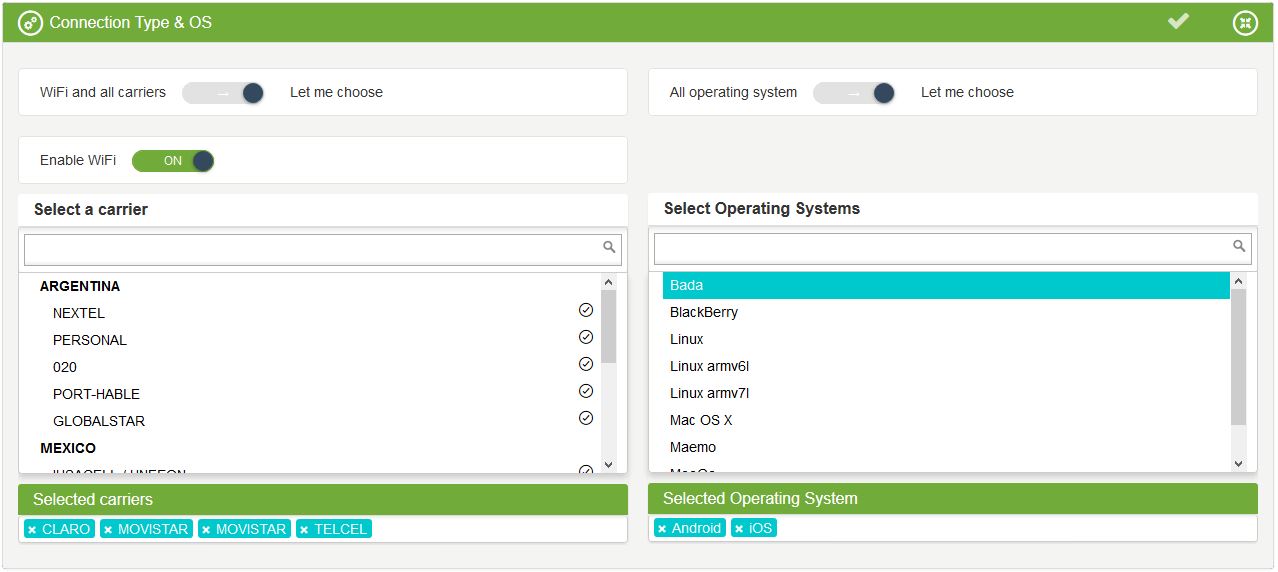Select BlackBerry in operating systems list

tap(946, 312)
